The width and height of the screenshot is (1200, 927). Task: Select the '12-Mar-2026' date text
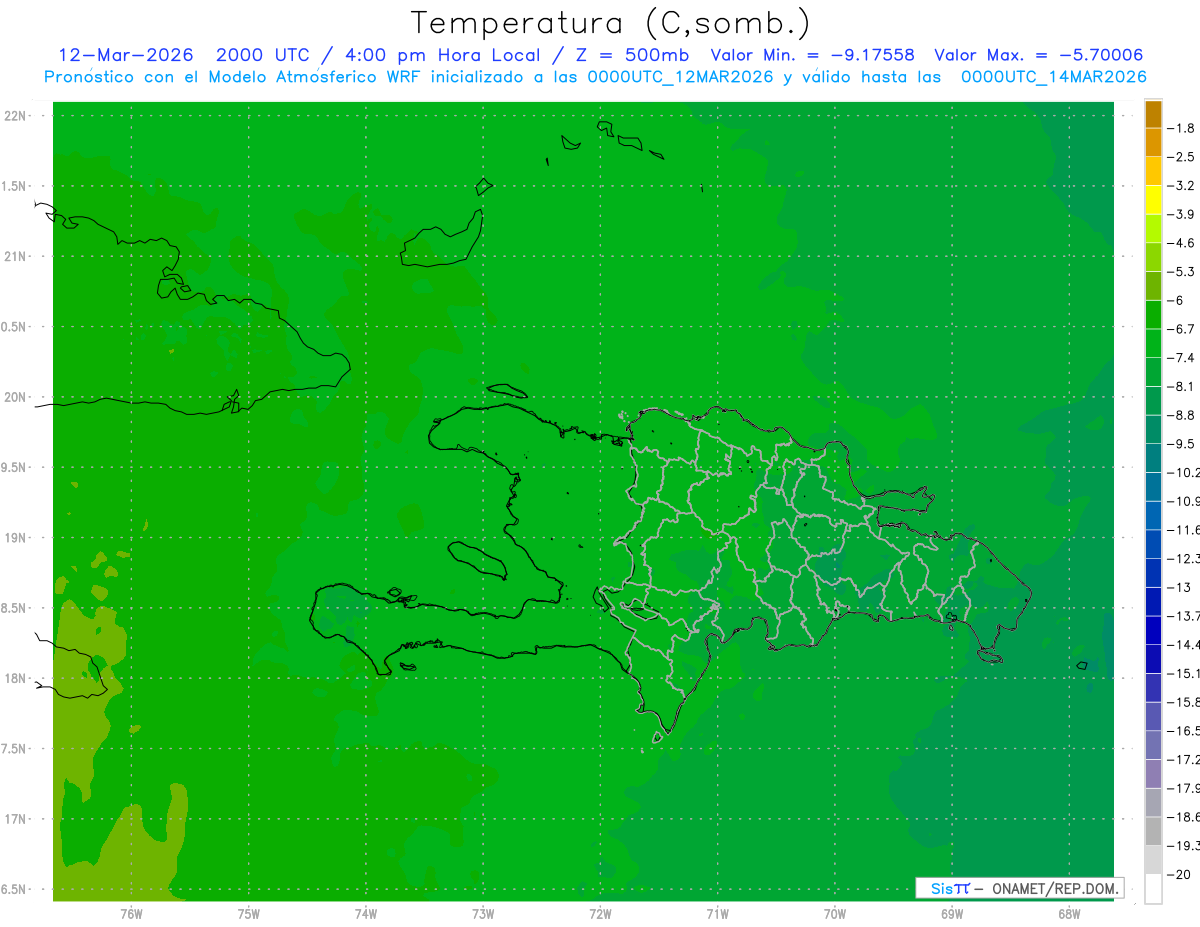point(127,55)
